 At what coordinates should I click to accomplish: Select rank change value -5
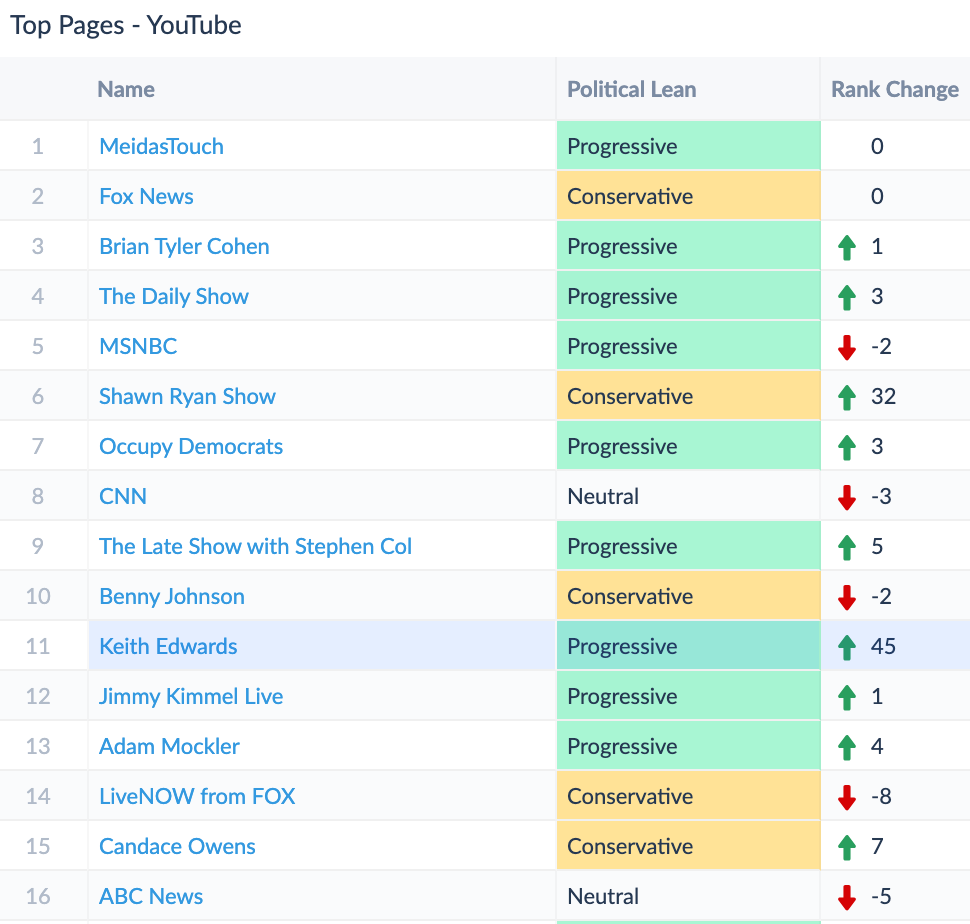coord(882,897)
